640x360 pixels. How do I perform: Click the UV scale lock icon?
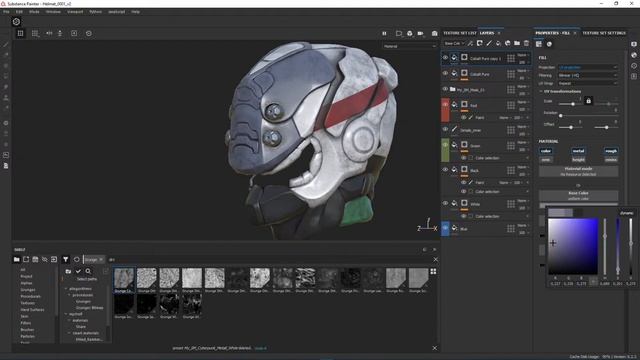pos(588,100)
